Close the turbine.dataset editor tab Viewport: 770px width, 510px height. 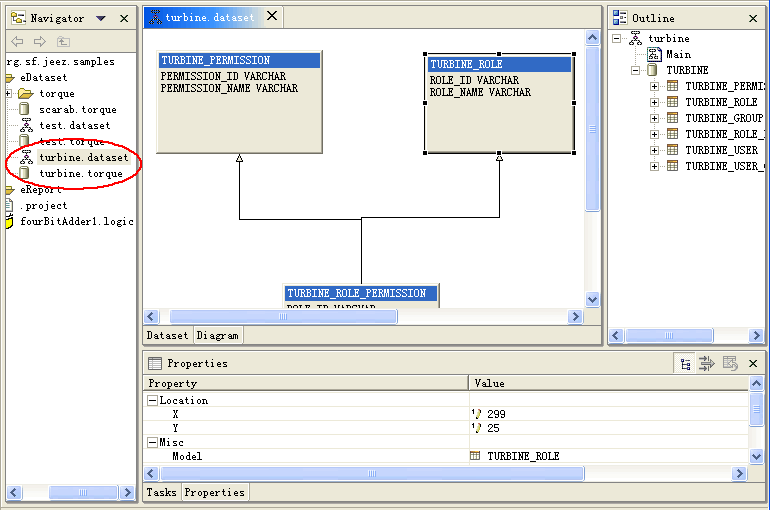tap(272, 16)
